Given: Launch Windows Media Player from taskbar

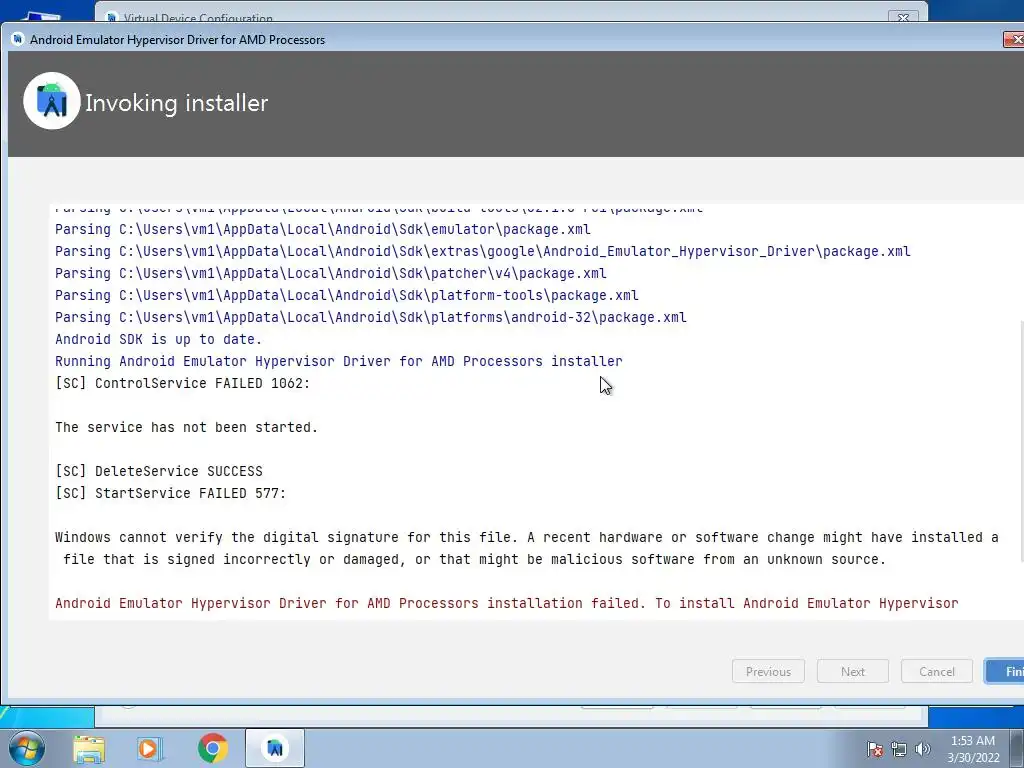Looking at the screenshot, I should (x=149, y=748).
